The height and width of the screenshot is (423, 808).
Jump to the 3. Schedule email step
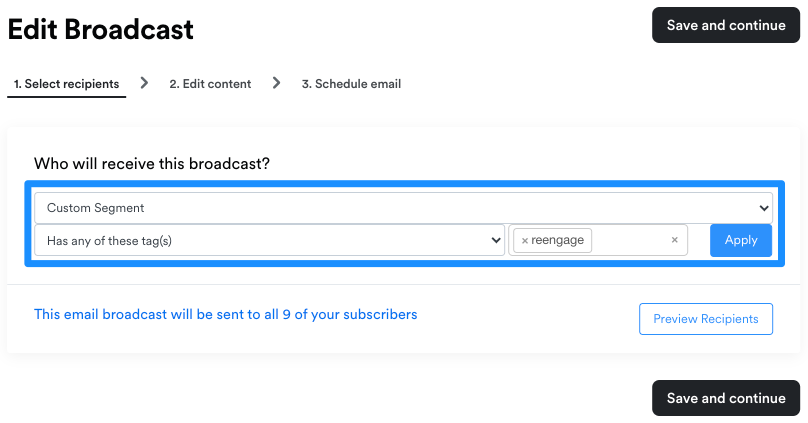[351, 83]
